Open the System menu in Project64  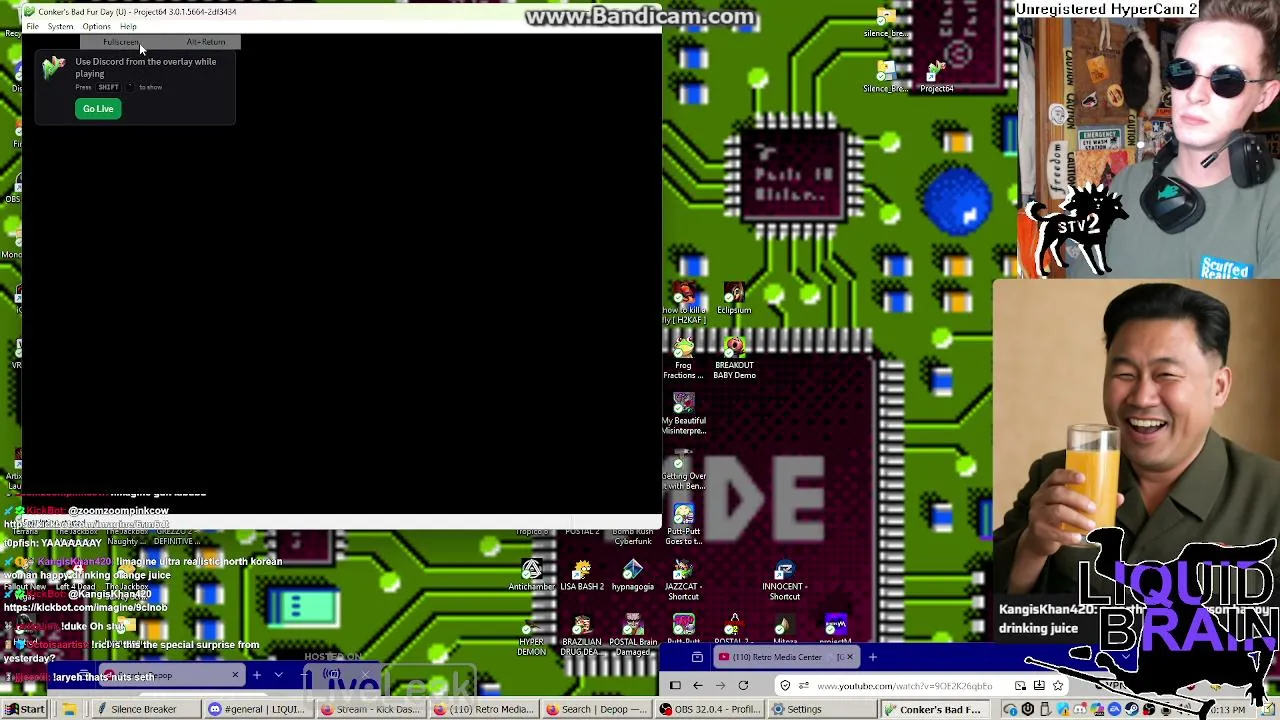pos(60,27)
